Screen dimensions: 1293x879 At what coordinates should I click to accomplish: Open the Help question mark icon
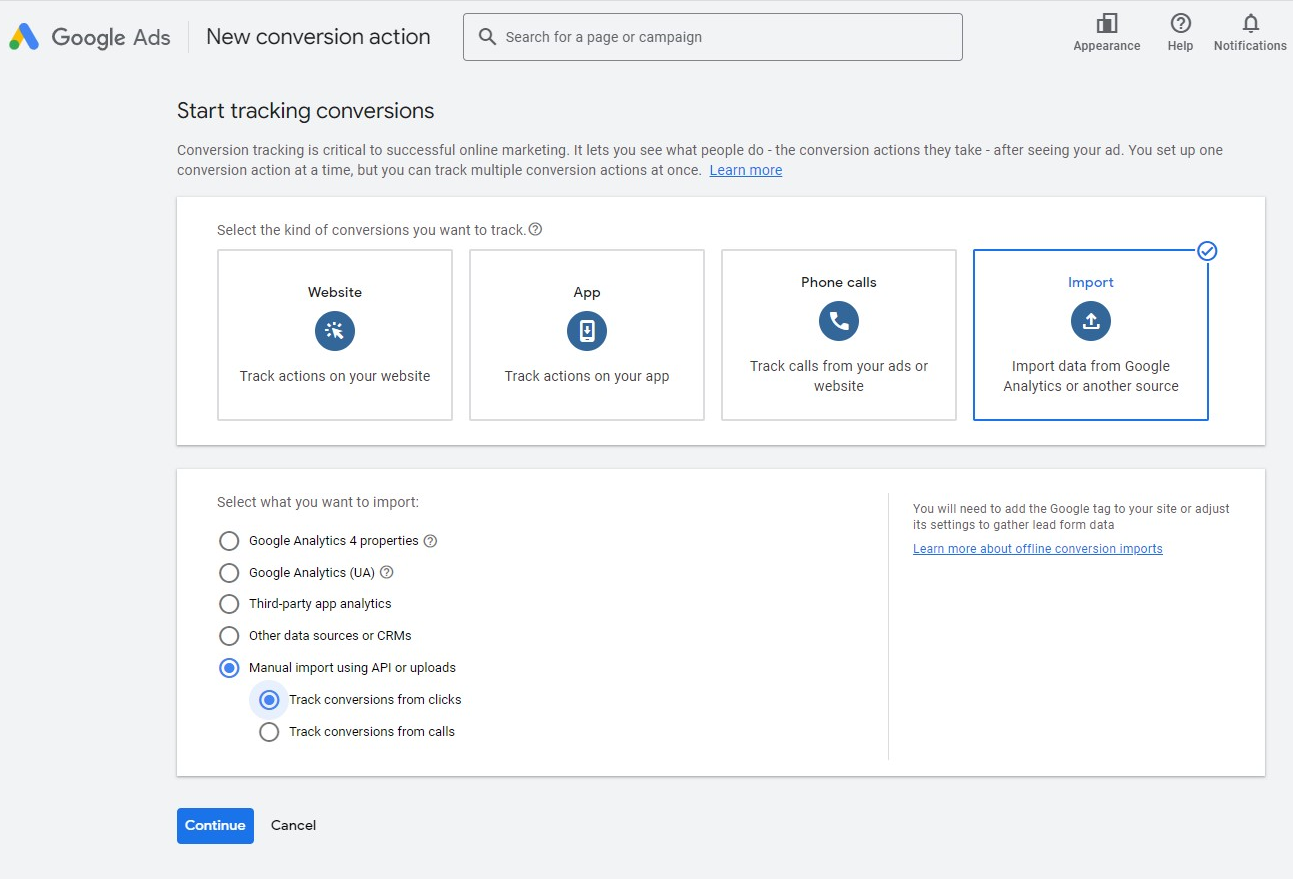click(x=1180, y=24)
